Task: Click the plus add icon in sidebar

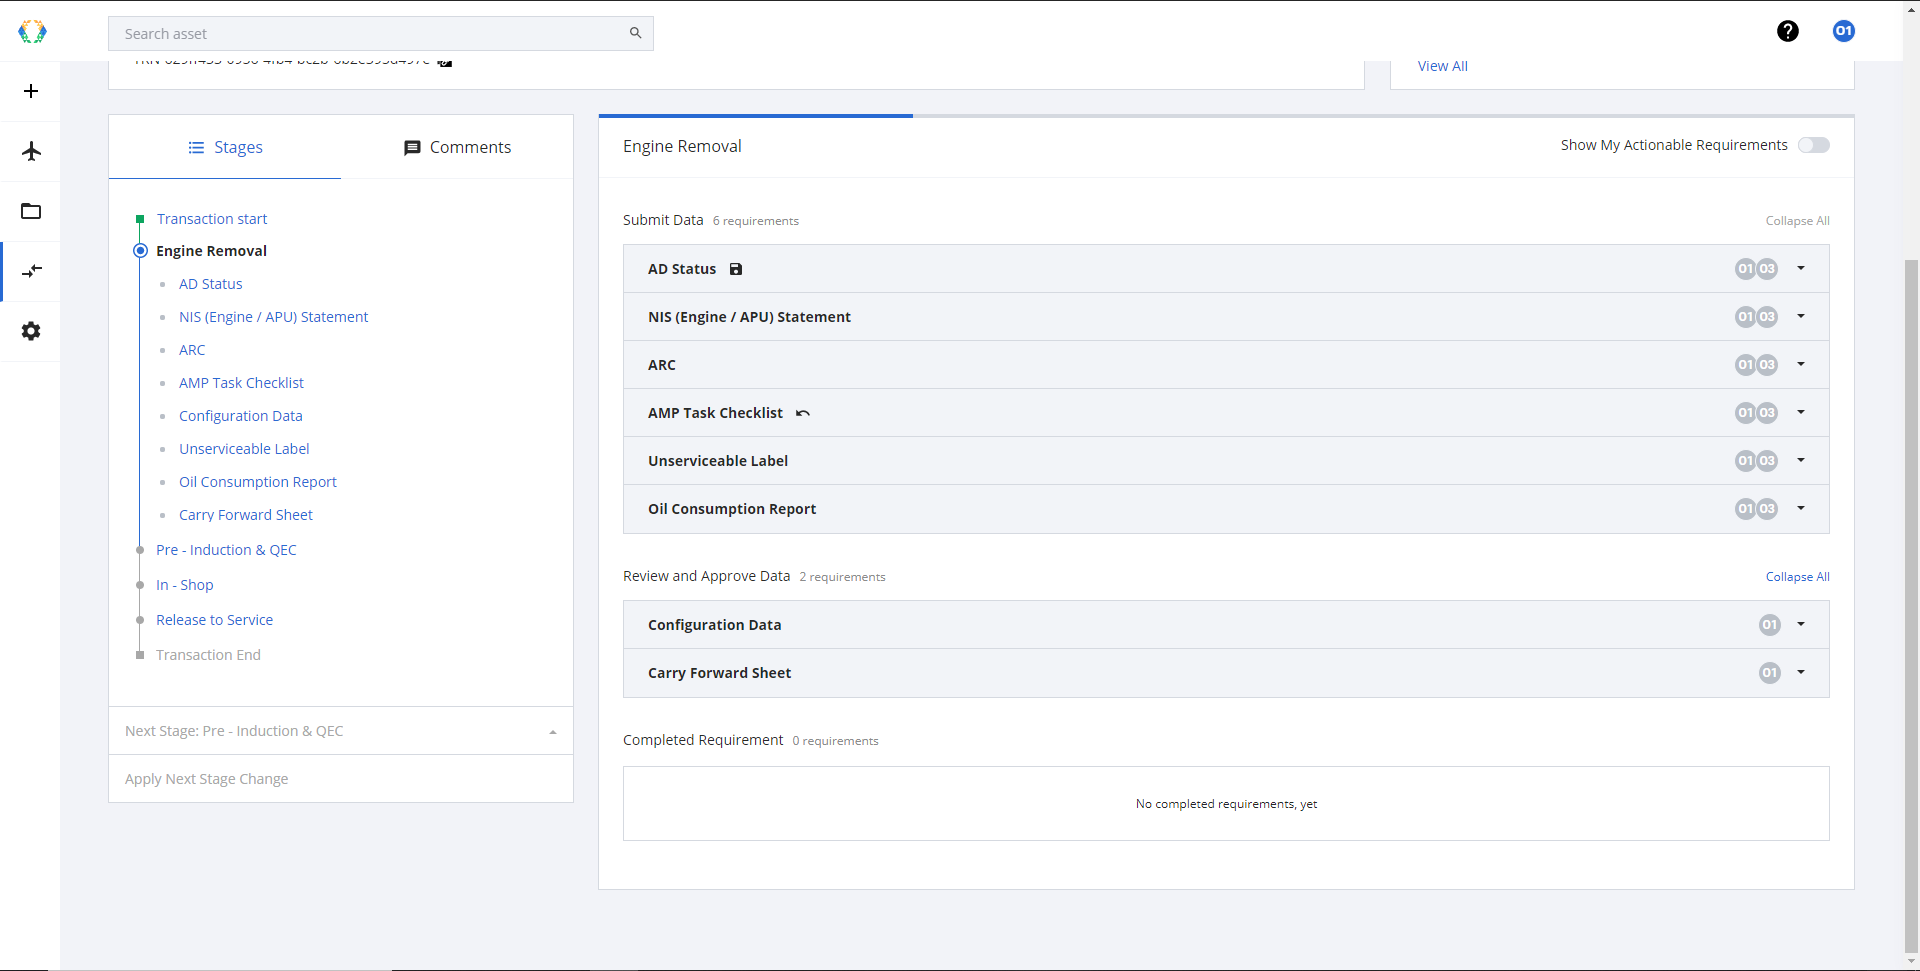Action: [31, 91]
